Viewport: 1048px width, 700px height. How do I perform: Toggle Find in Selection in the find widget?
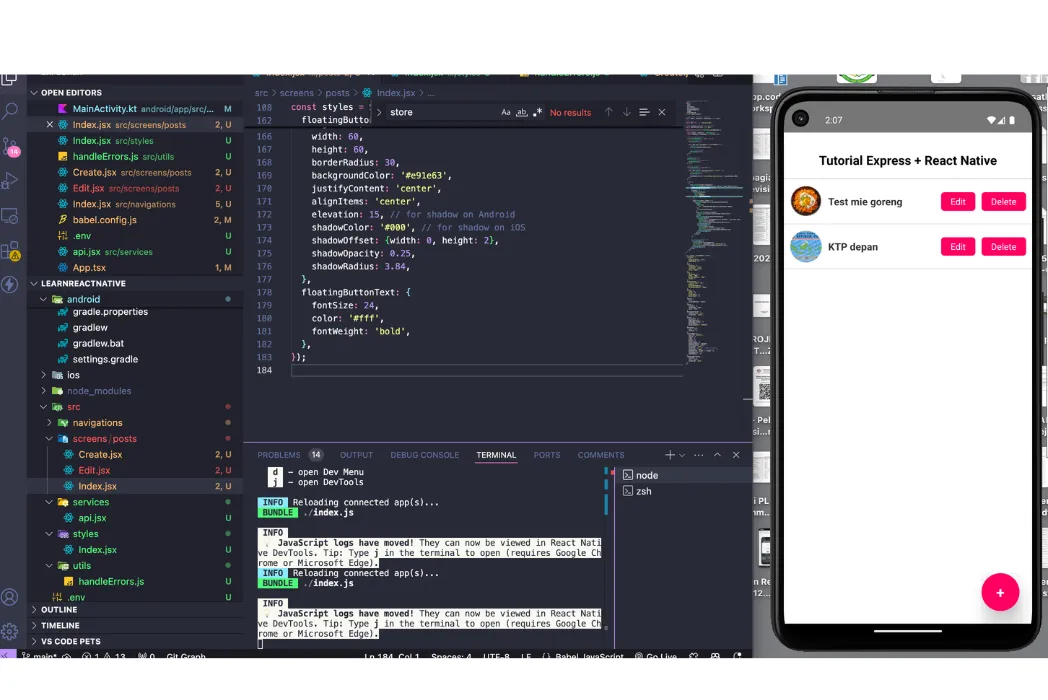(644, 112)
